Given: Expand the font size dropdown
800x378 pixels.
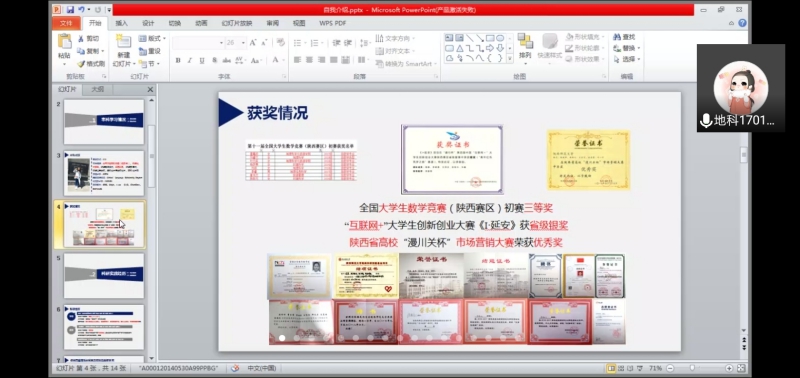Looking at the screenshot, I should pos(243,43).
